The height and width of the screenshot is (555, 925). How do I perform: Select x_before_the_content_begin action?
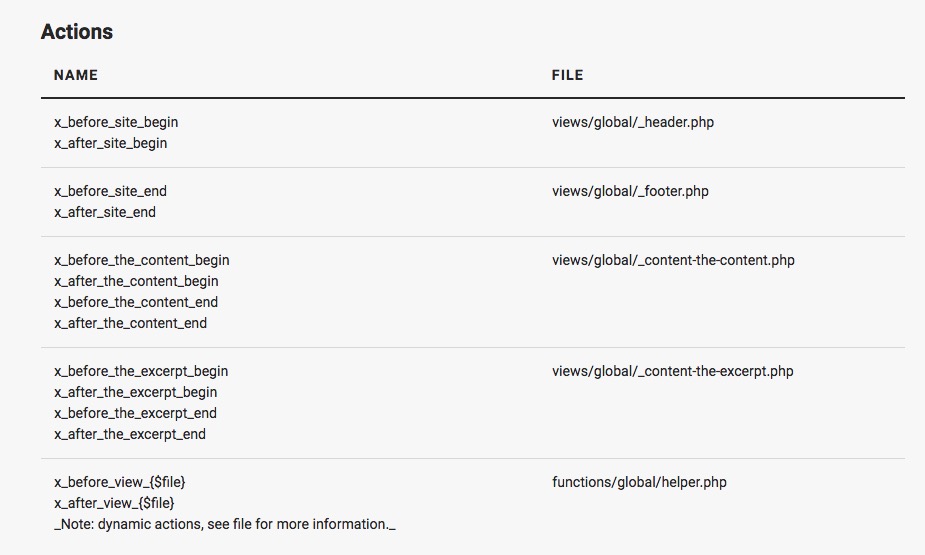tap(142, 260)
